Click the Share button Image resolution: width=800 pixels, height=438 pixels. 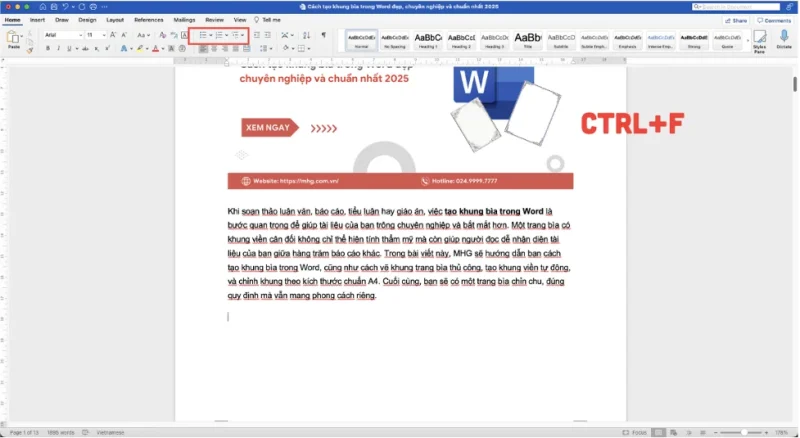(736, 20)
